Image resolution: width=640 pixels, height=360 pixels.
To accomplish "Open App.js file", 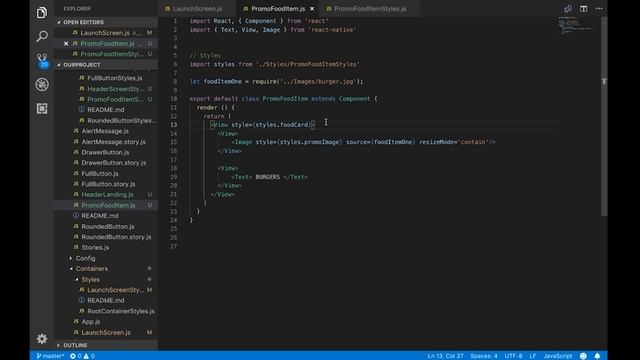I will pyautogui.click(x=106, y=322).
